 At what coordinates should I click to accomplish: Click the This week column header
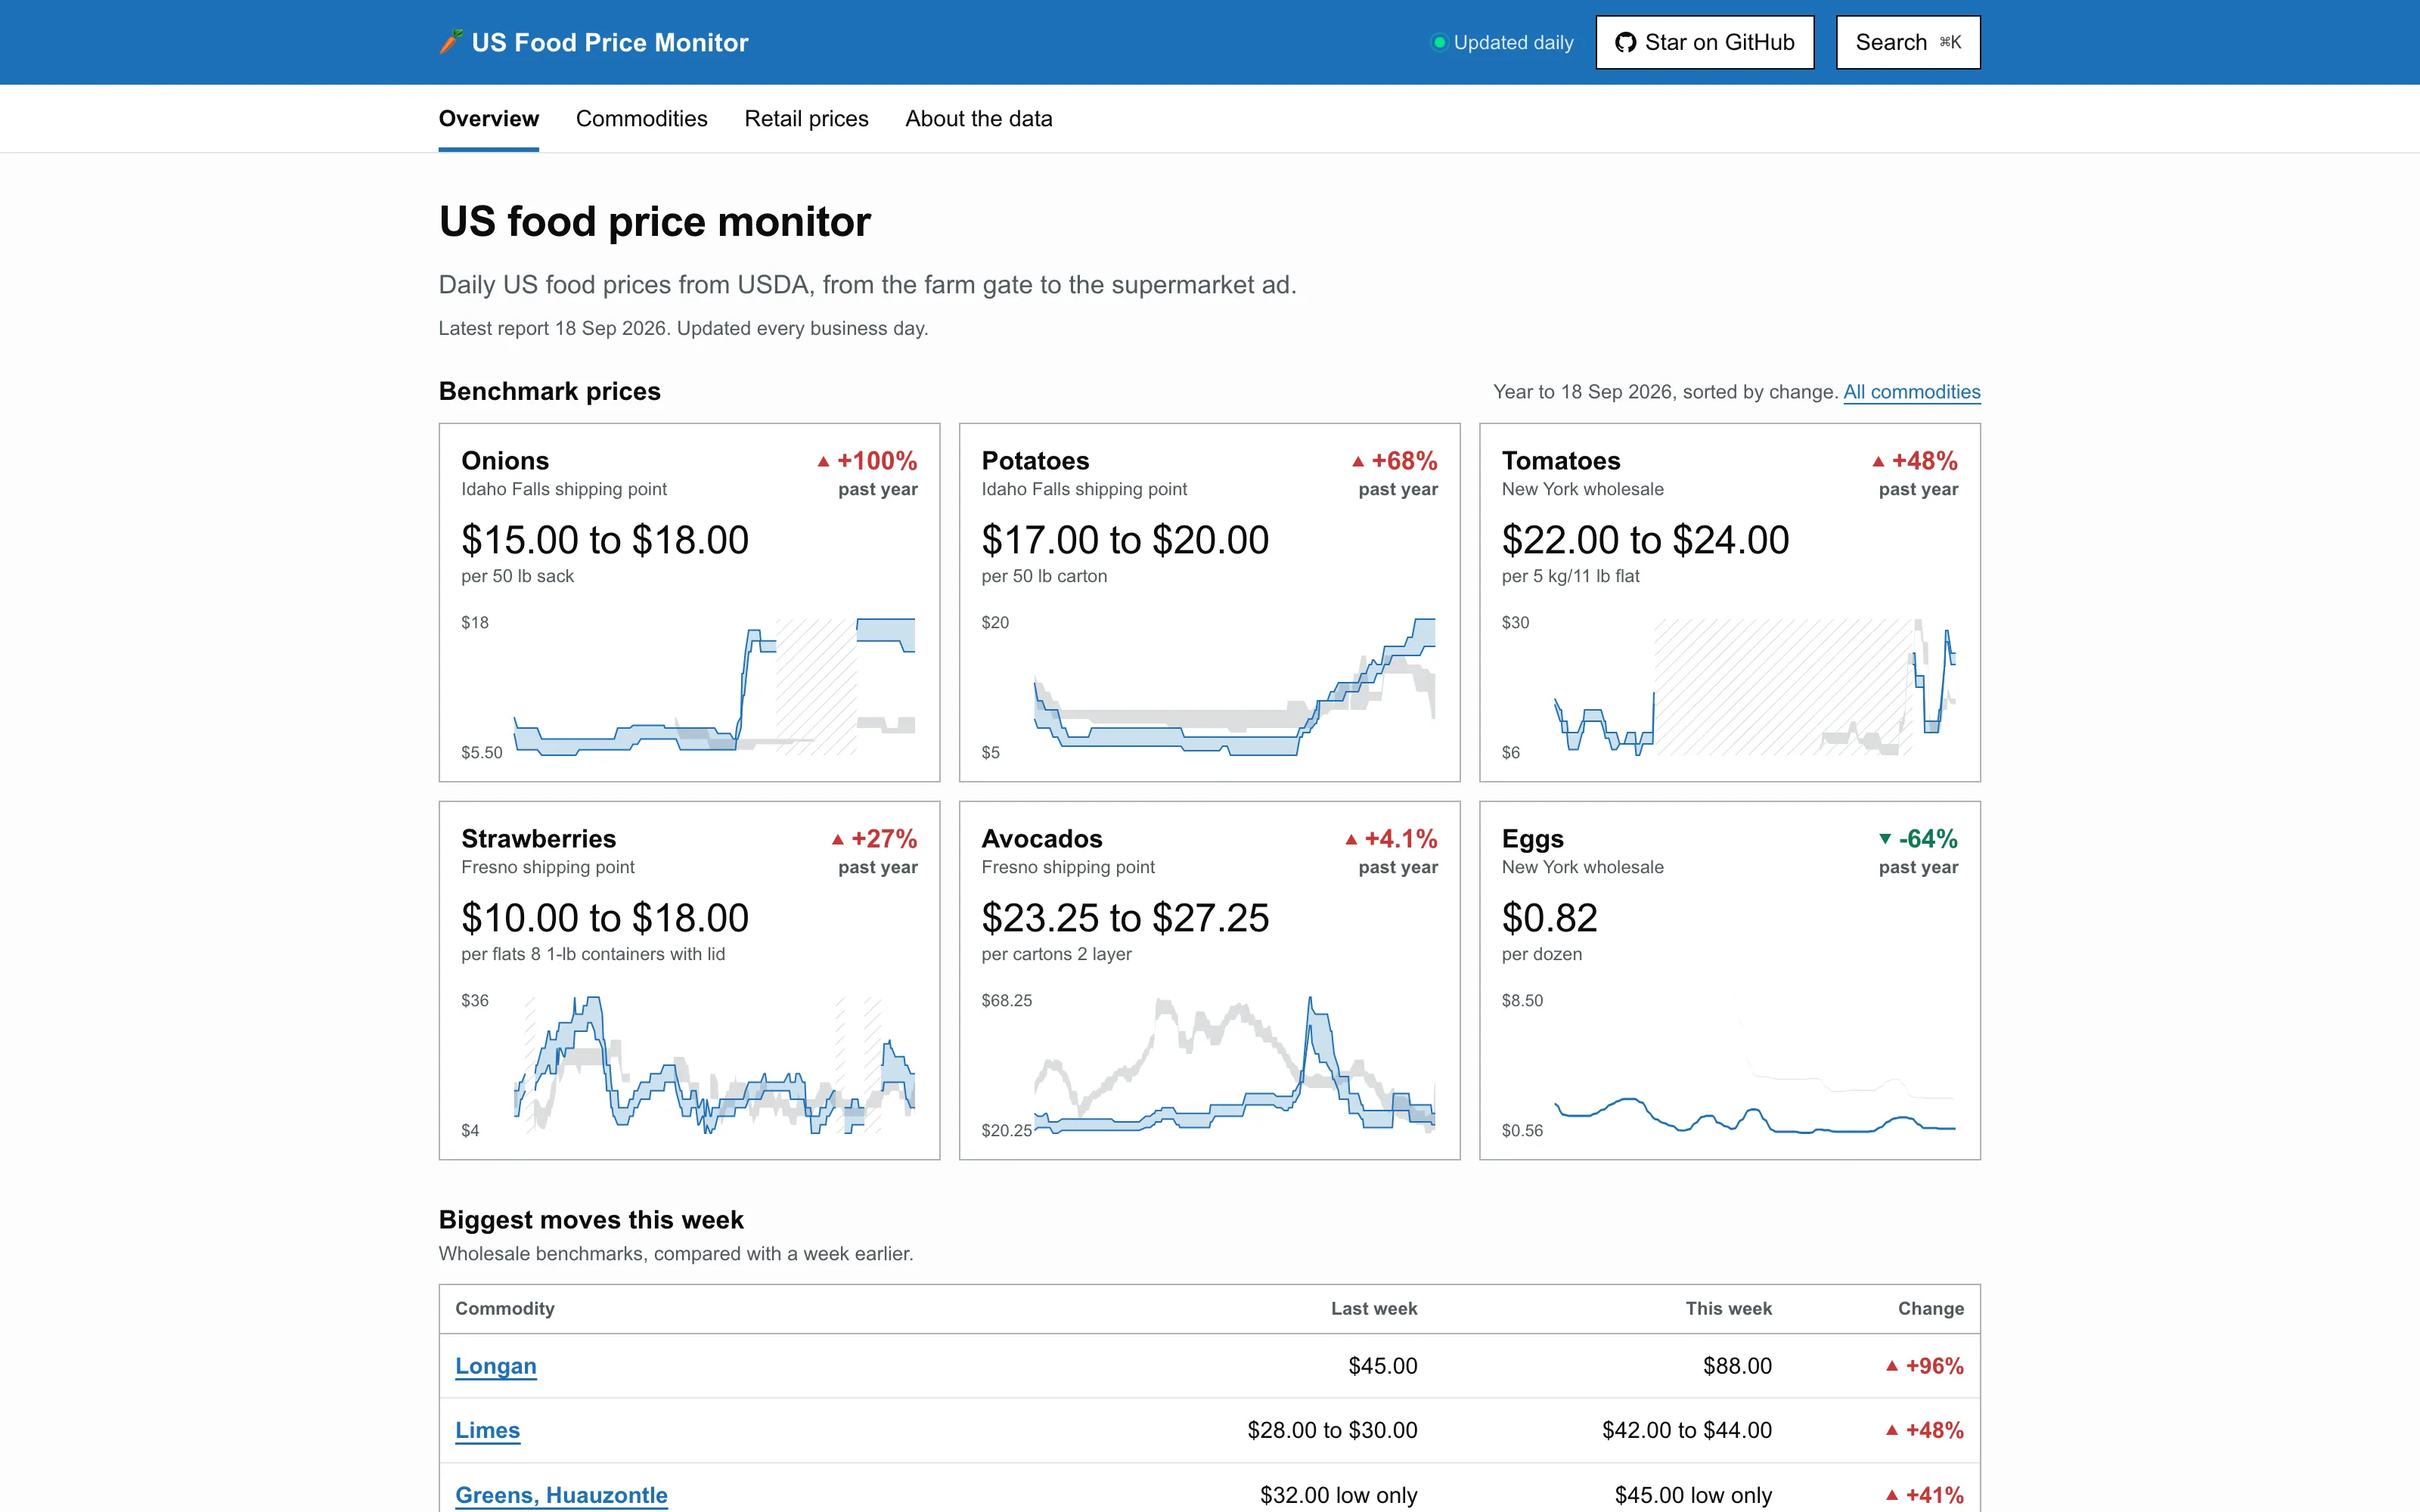click(x=1728, y=1309)
